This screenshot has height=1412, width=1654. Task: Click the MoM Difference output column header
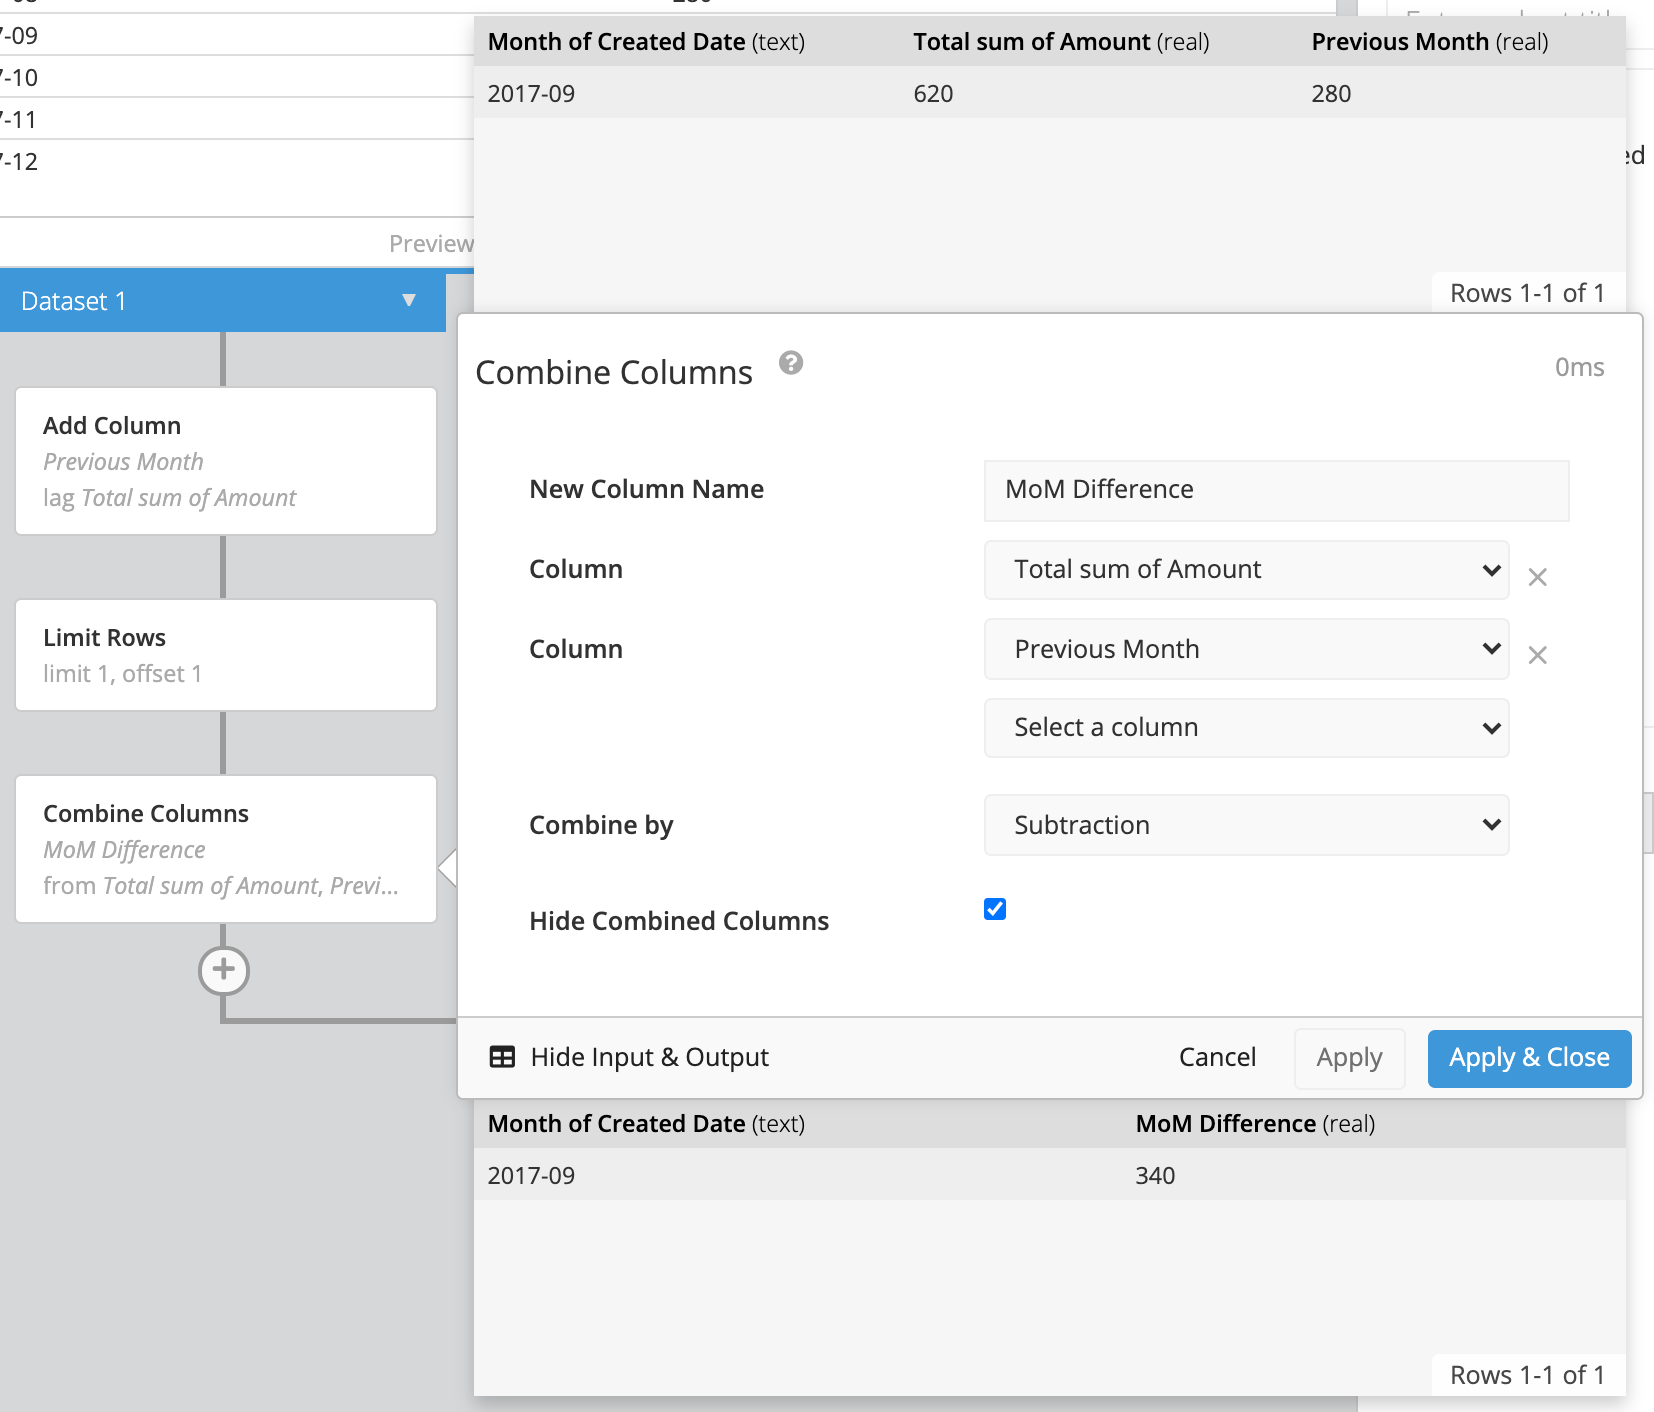click(x=1255, y=1124)
